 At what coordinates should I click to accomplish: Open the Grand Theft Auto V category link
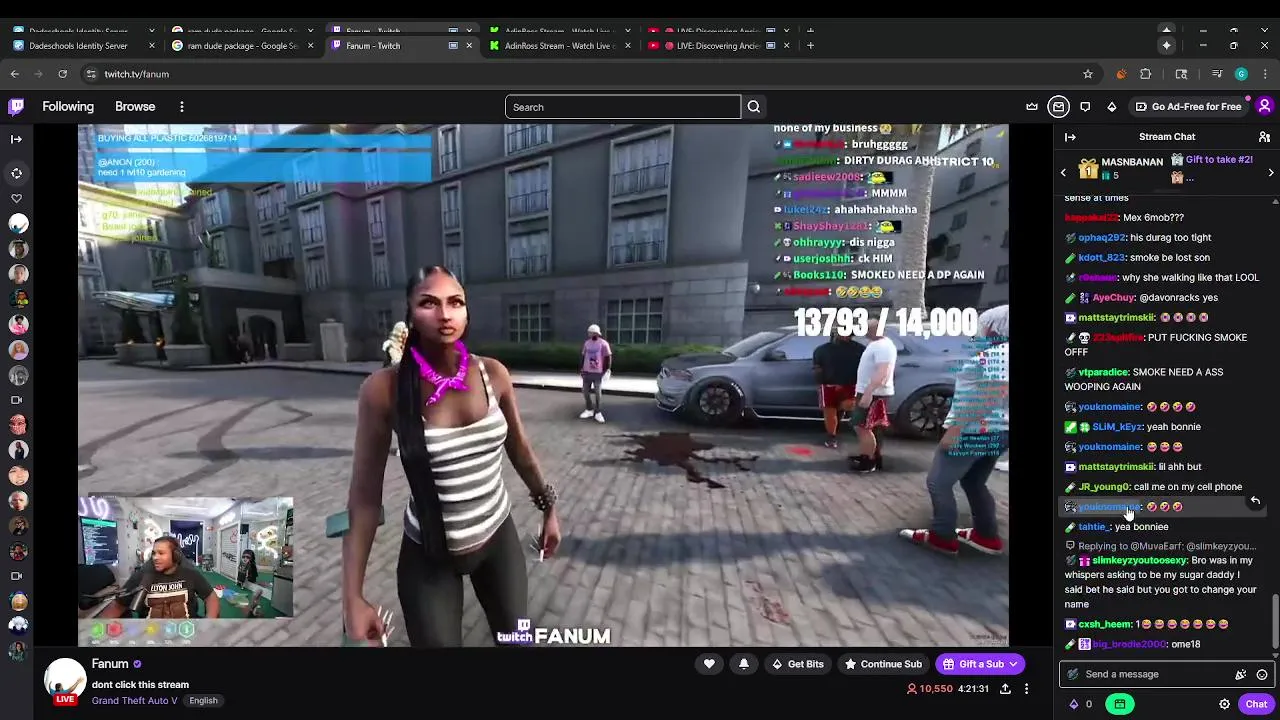(135, 701)
